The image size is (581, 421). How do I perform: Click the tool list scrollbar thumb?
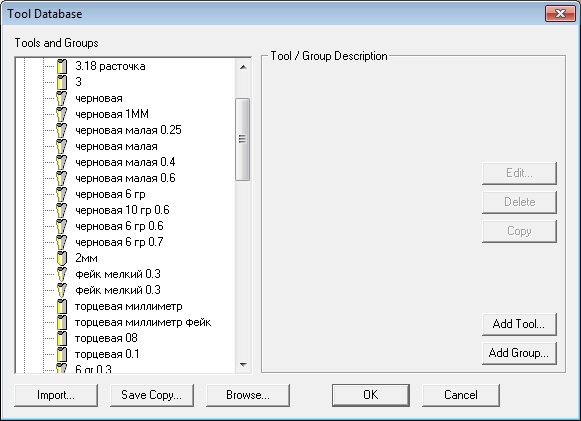tap(243, 139)
